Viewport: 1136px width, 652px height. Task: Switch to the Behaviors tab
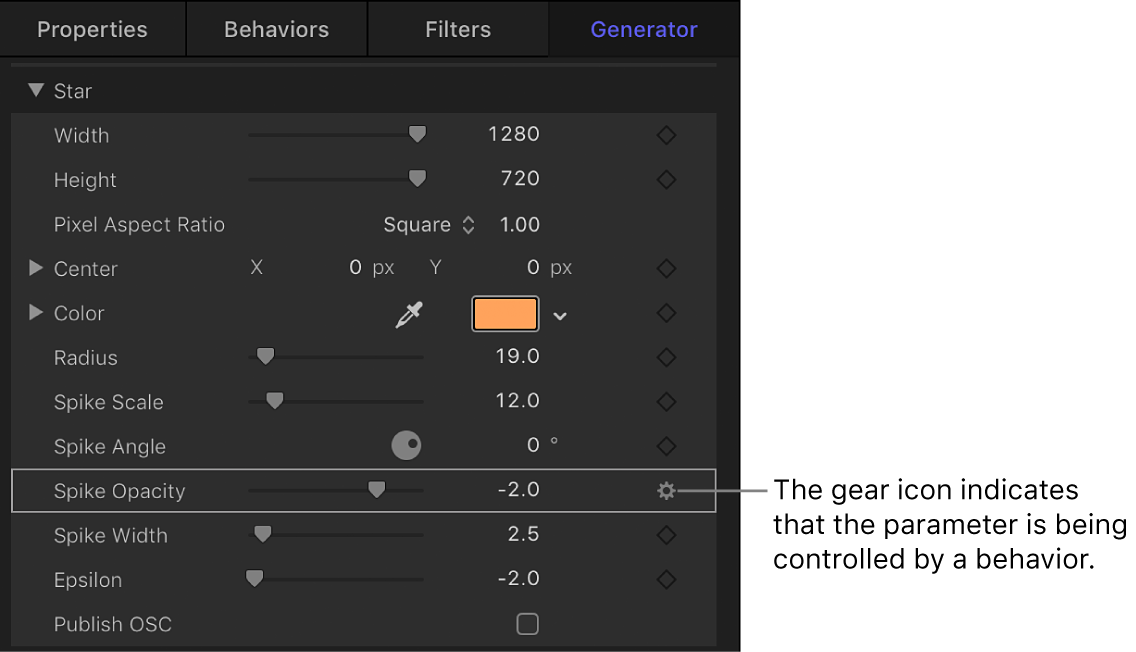click(x=276, y=28)
